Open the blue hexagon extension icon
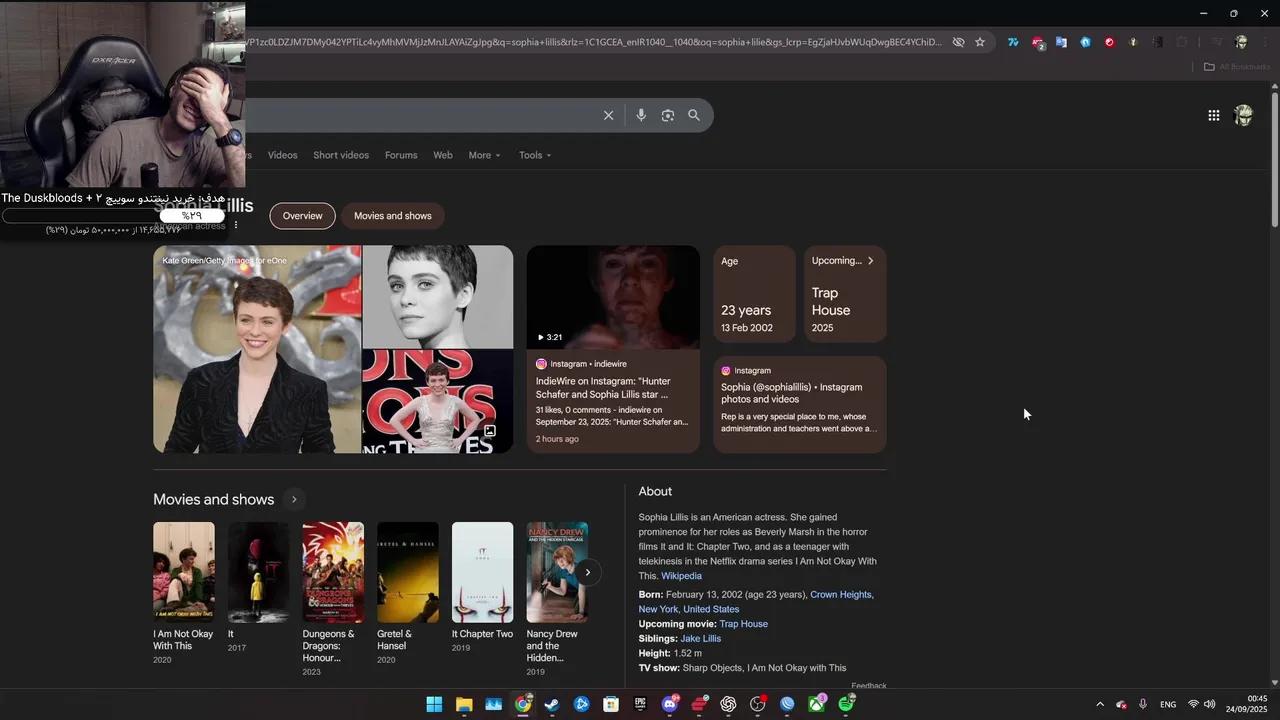 coord(1085,42)
